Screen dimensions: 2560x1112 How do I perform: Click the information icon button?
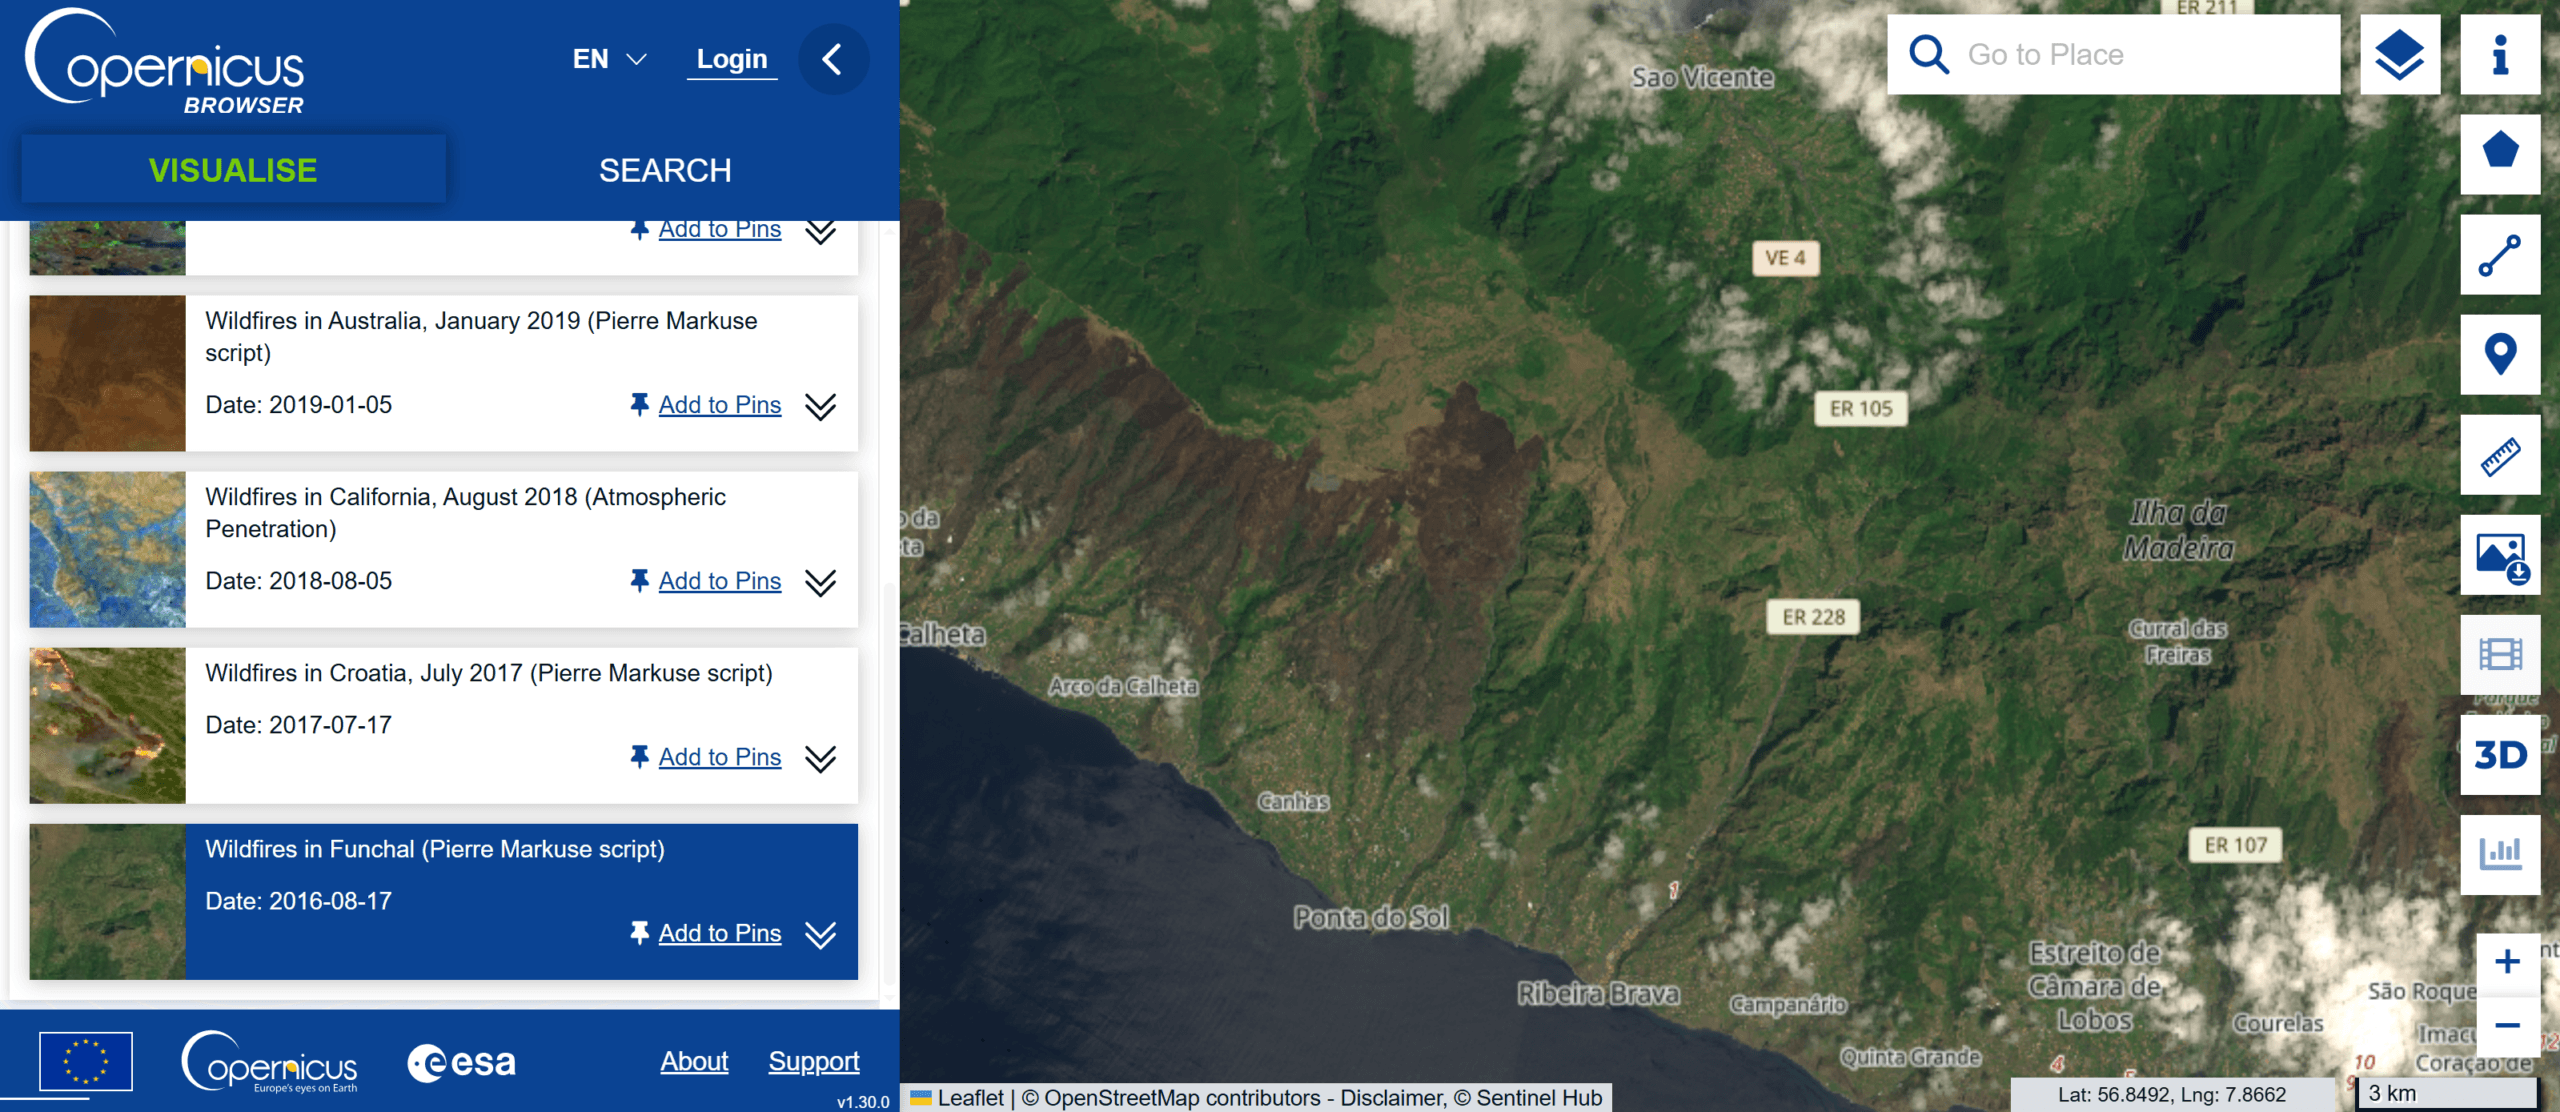click(x=2499, y=55)
